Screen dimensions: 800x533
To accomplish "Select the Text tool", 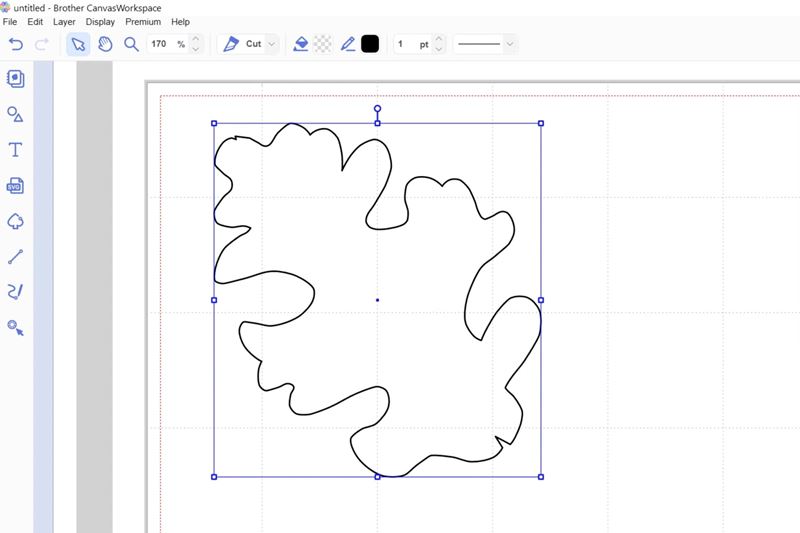I will pyautogui.click(x=15, y=150).
